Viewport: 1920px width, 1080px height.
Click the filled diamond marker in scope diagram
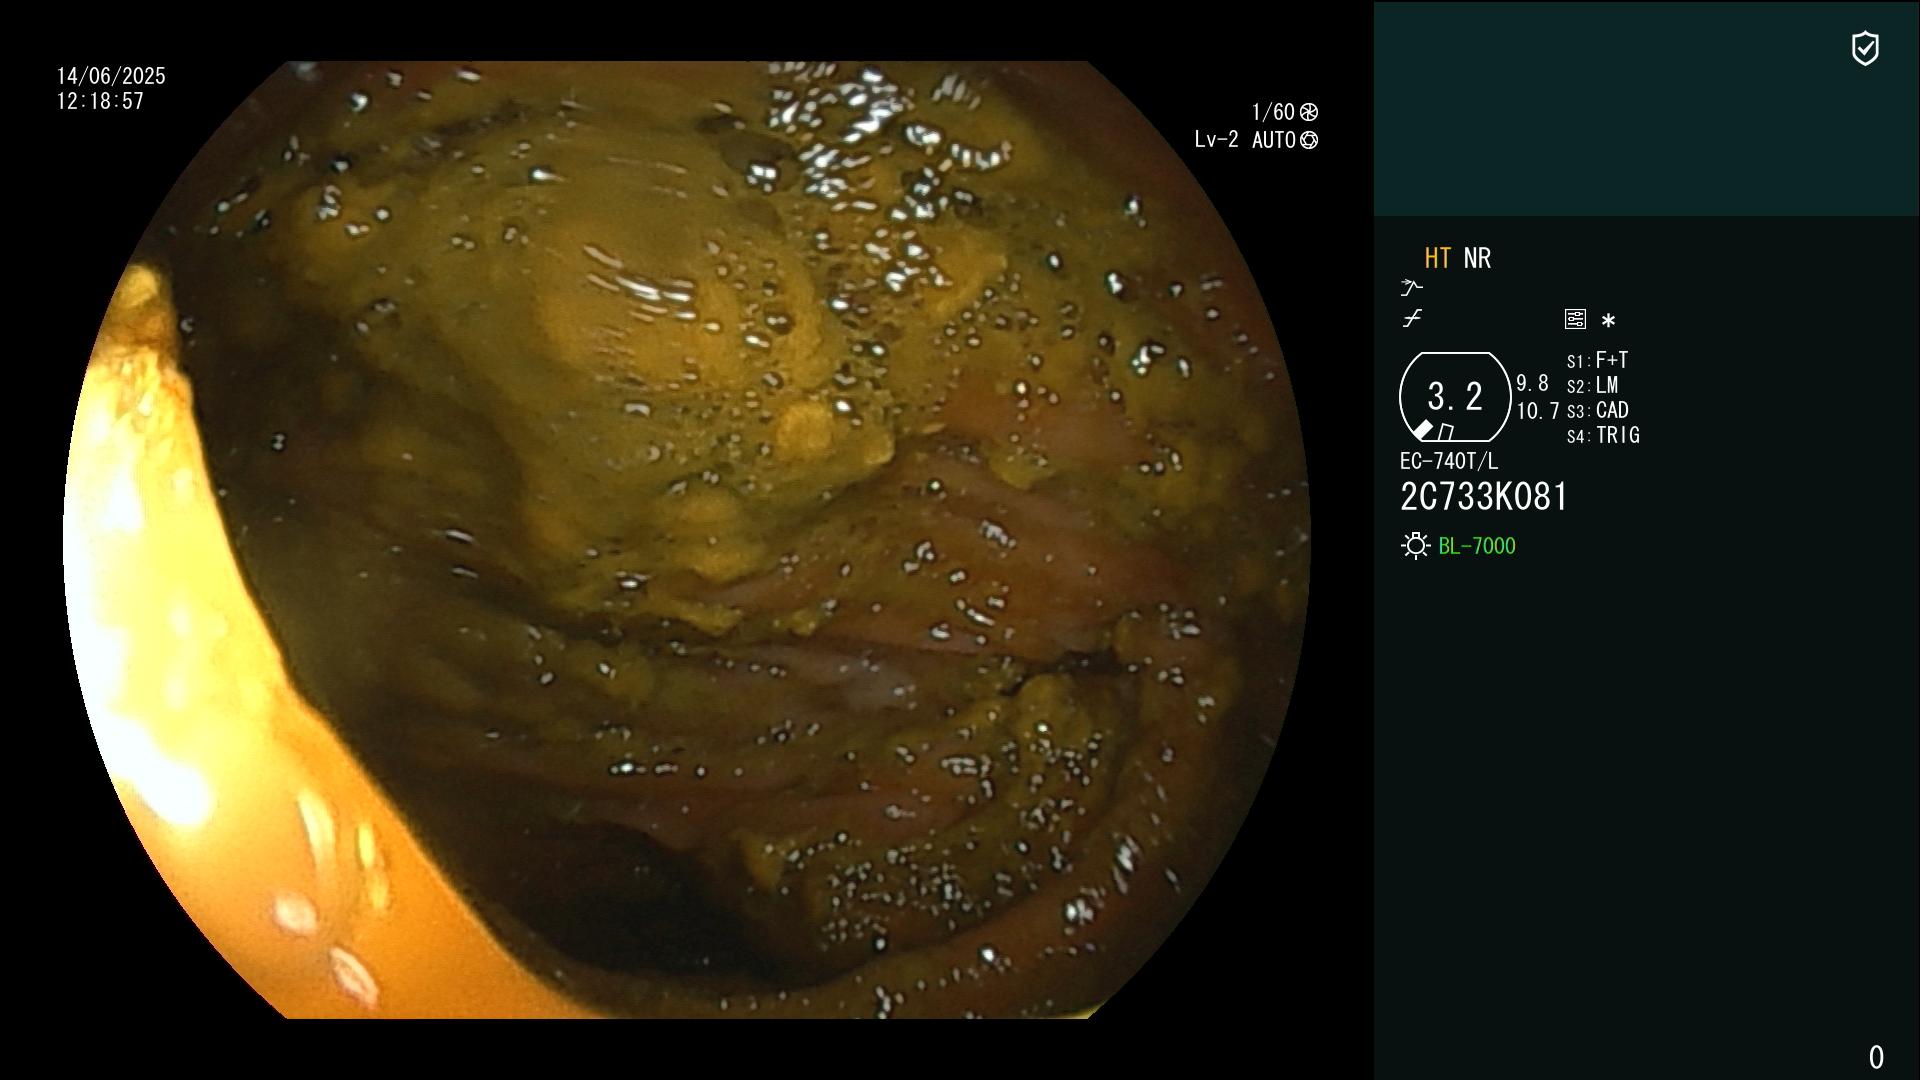pos(1423,430)
